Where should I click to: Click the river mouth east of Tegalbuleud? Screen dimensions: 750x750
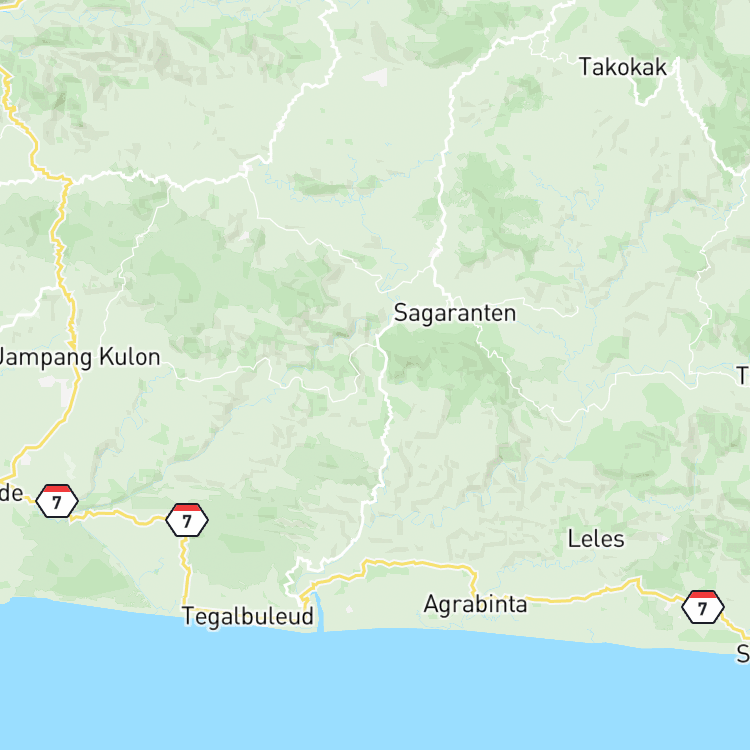tap(319, 612)
